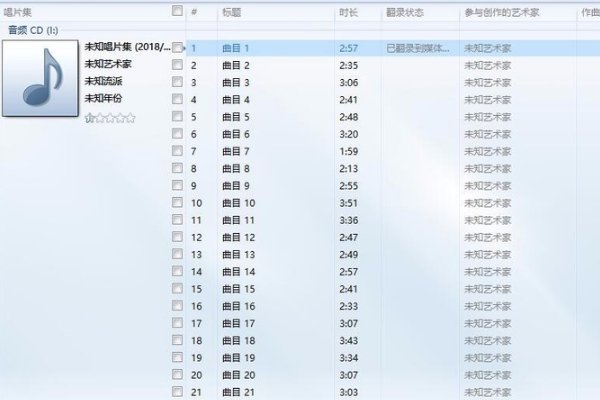Check the box for 曲目 9
600x400 pixels.
pos(177,185)
